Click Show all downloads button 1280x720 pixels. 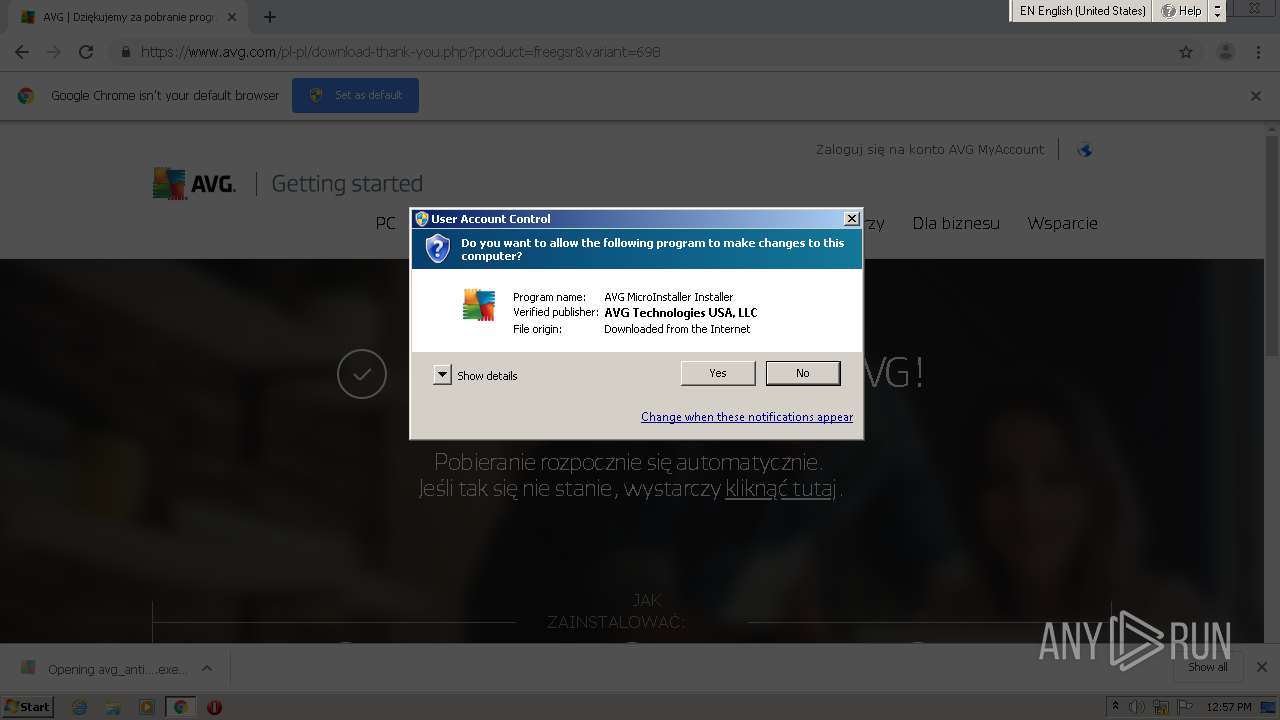[x=1207, y=667]
